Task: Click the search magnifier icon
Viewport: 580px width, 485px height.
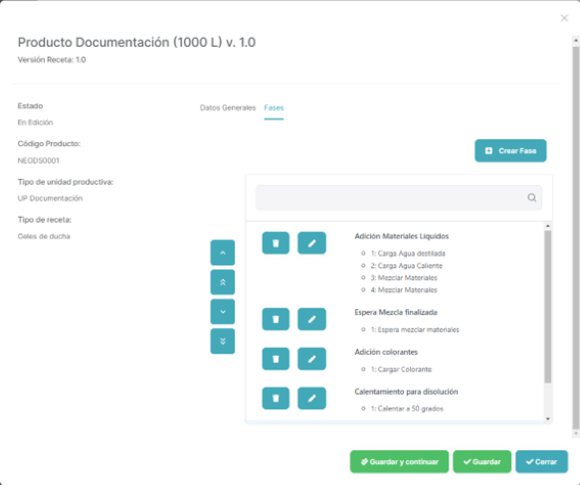Action: pos(532,198)
